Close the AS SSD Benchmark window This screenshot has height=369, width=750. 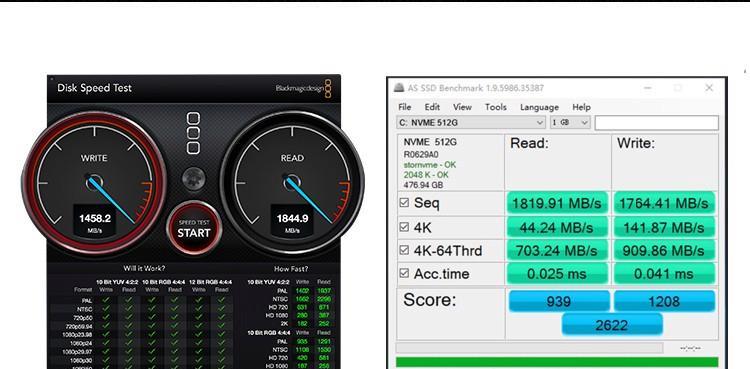pos(709,88)
